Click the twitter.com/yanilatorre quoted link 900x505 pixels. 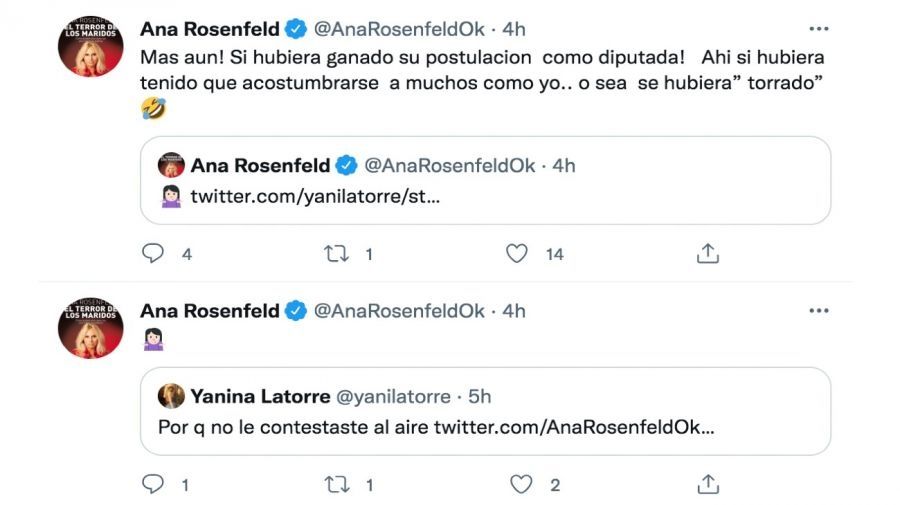(x=315, y=196)
